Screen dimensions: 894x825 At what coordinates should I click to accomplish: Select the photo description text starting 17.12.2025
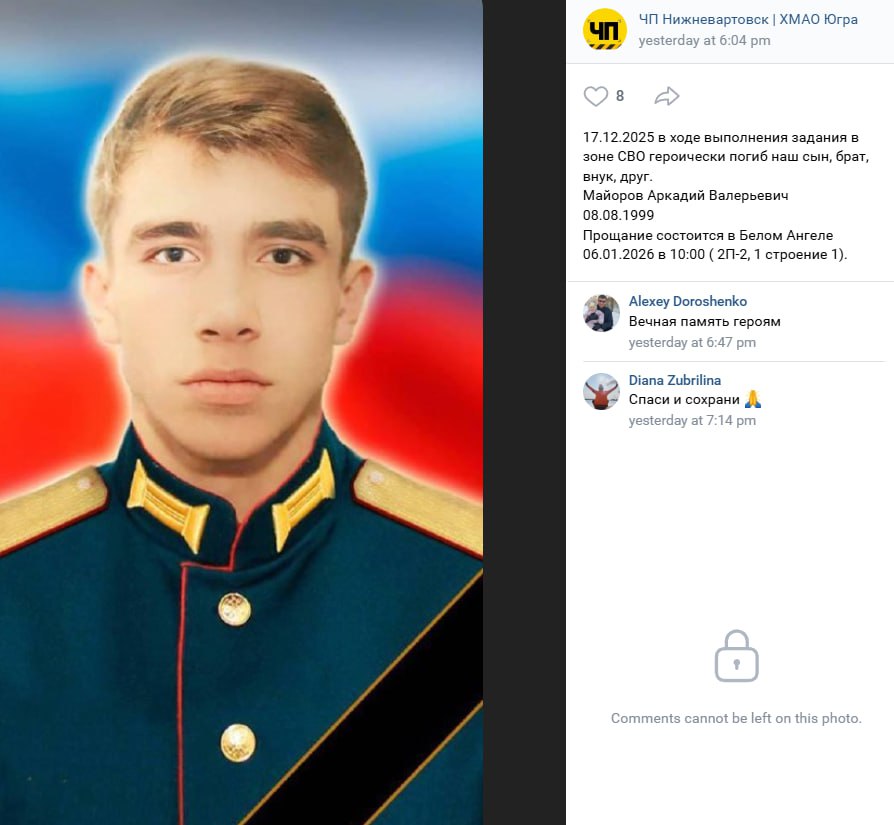(x=726, y=196)
